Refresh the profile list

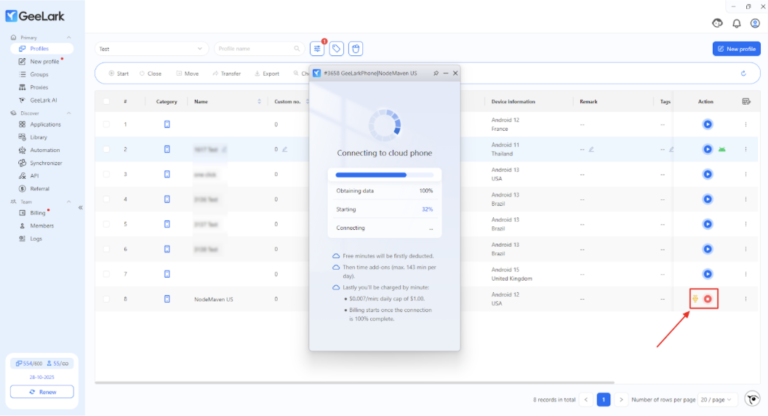click(743, 73)
